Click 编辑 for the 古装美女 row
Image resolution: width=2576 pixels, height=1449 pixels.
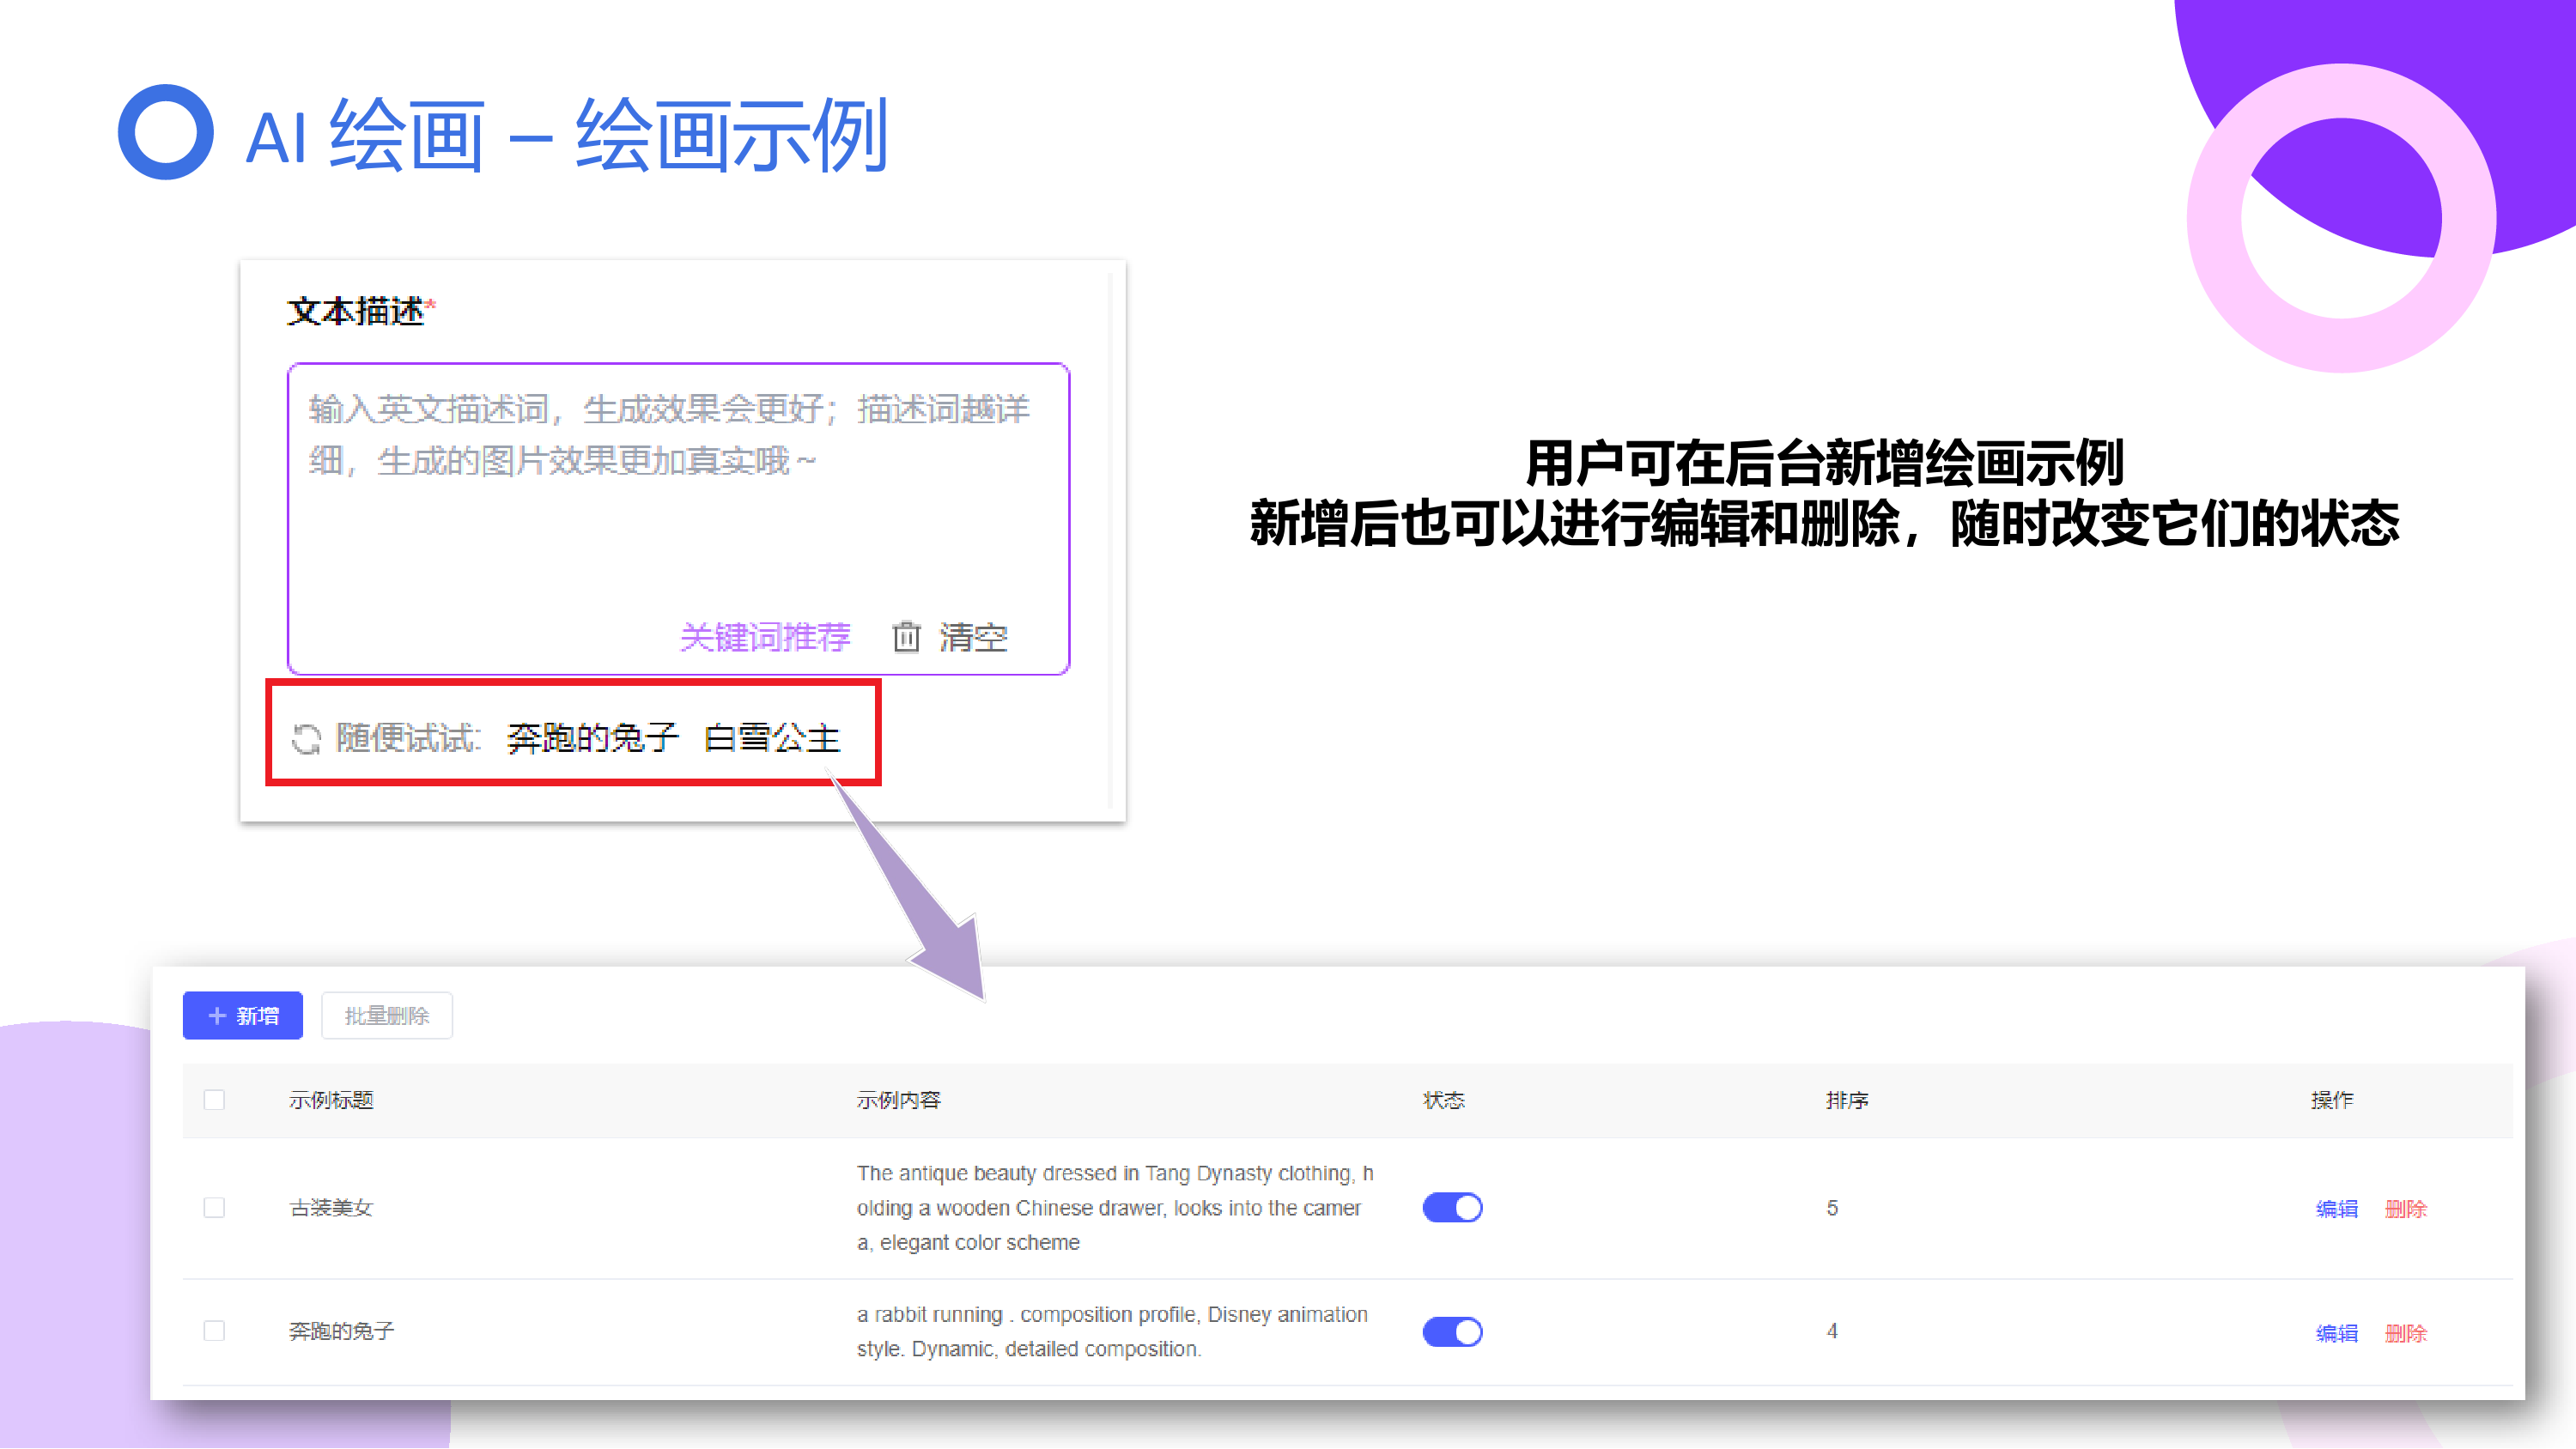(x=2336, y=1209)
